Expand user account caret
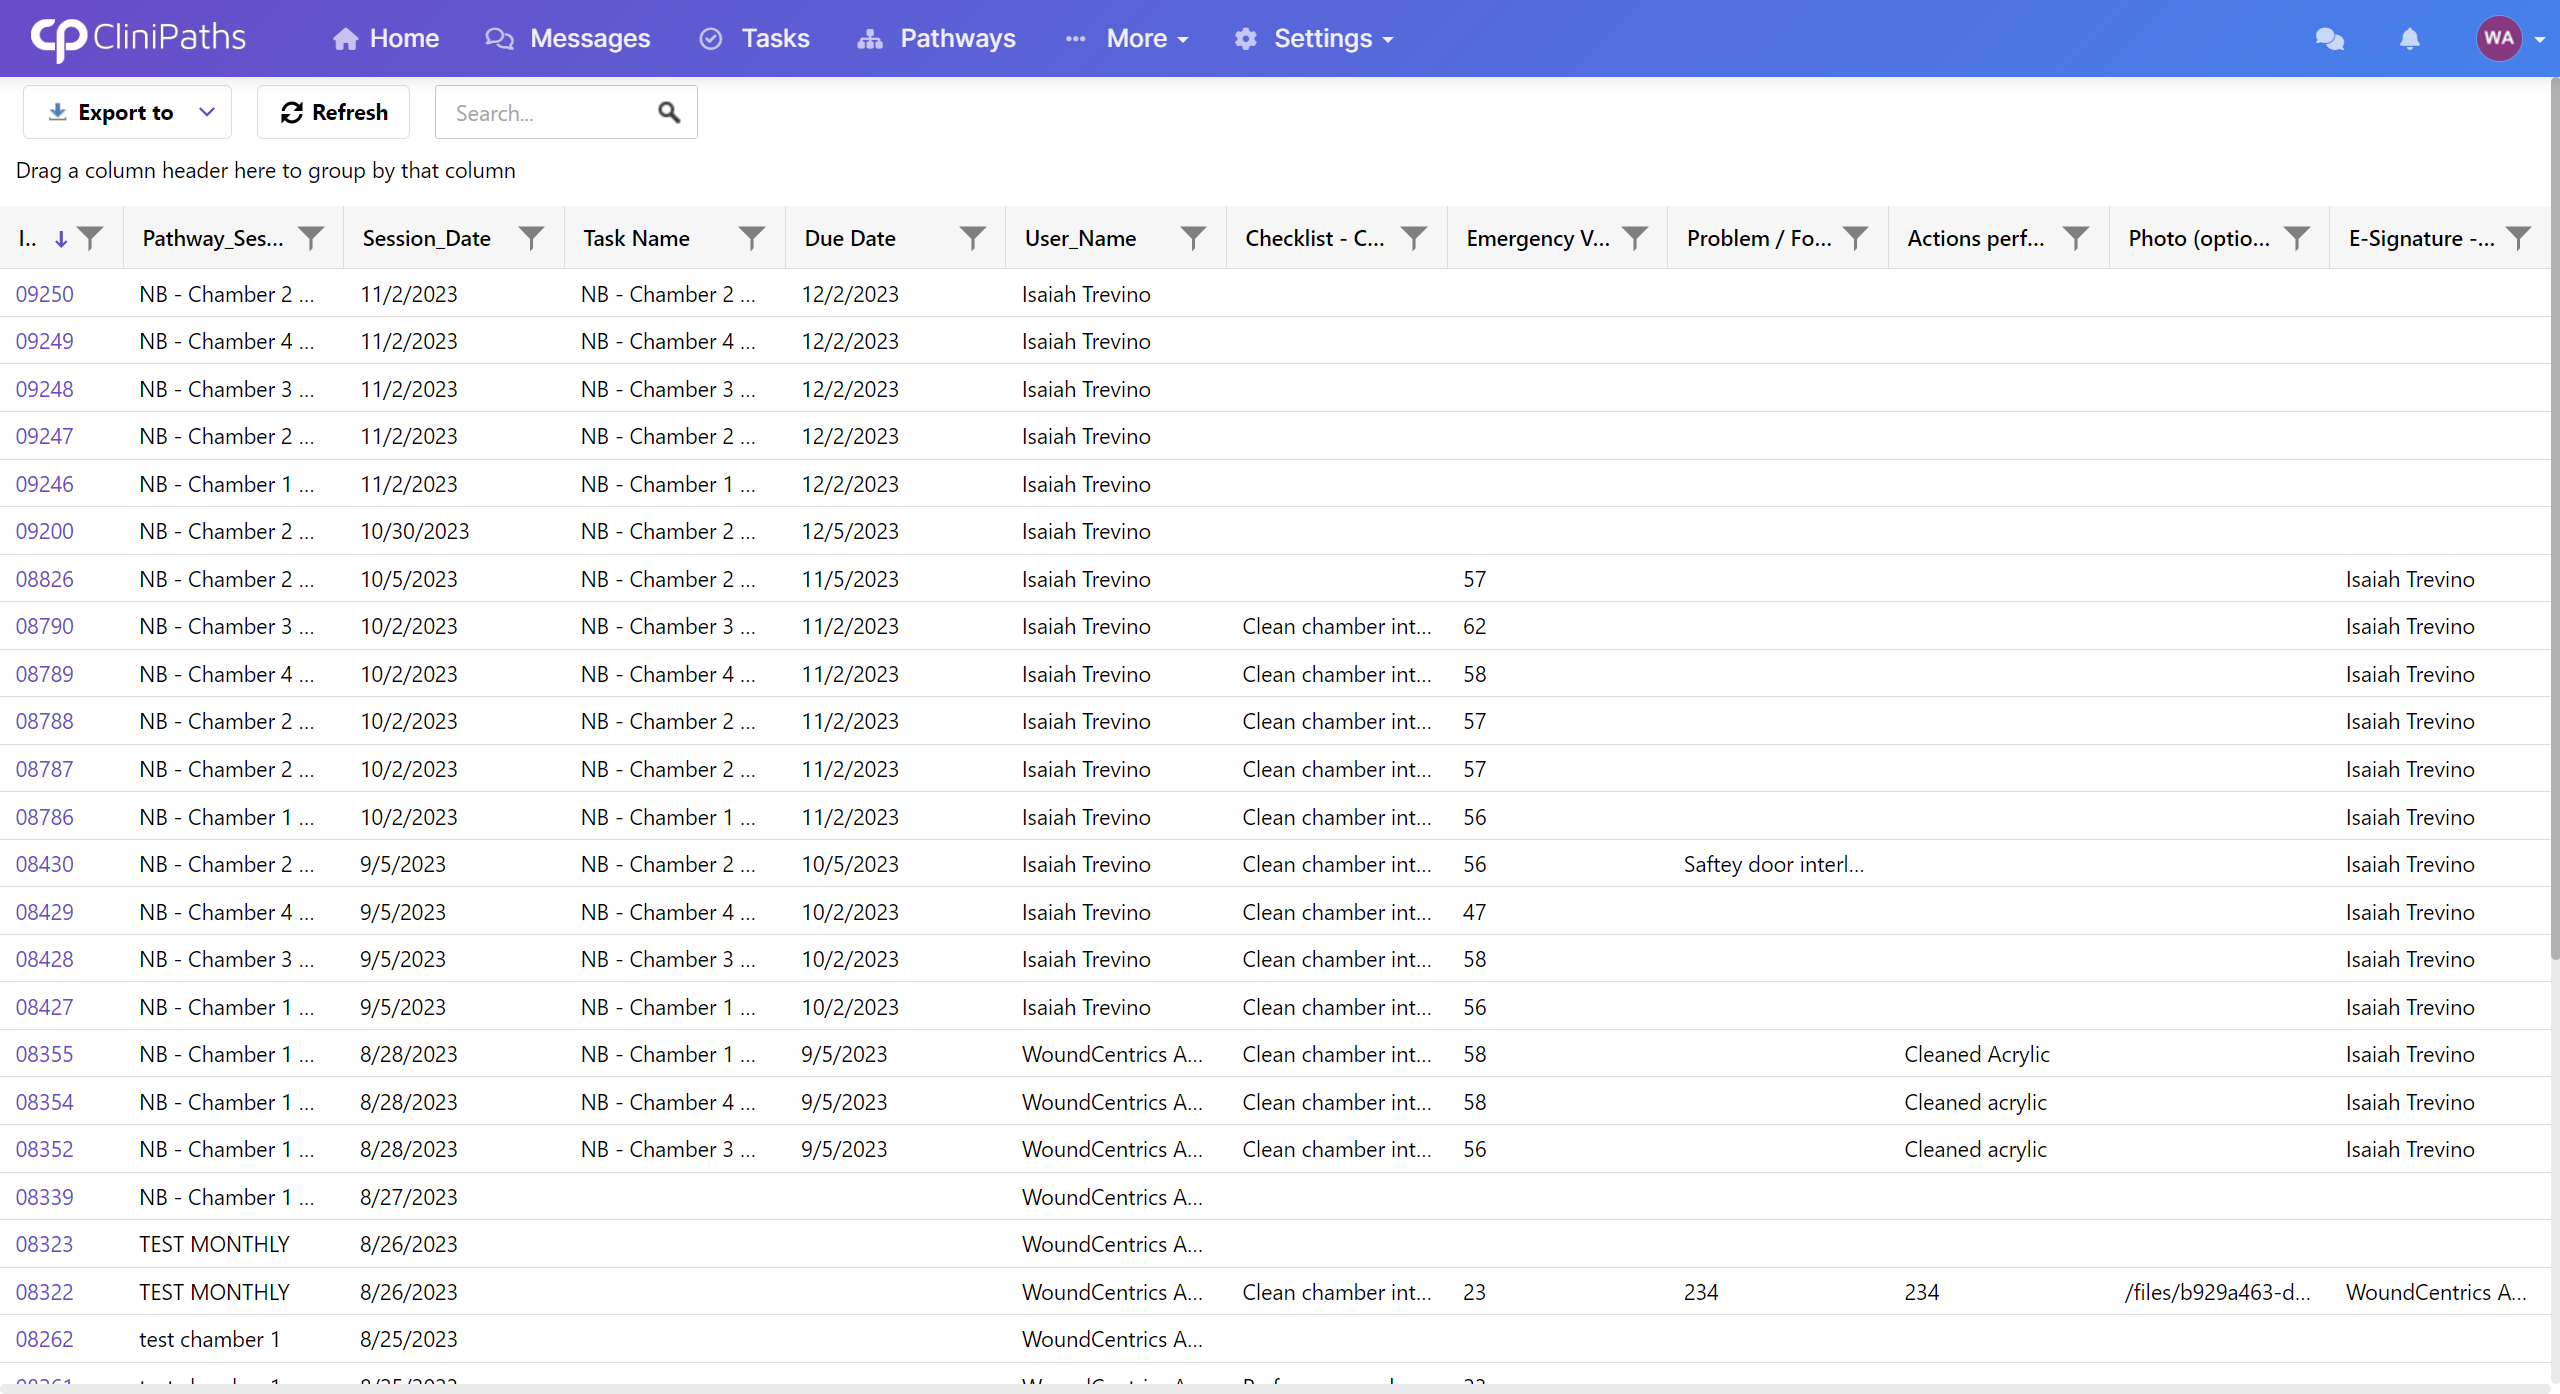2560x1394 pixels. [2539, 40]
